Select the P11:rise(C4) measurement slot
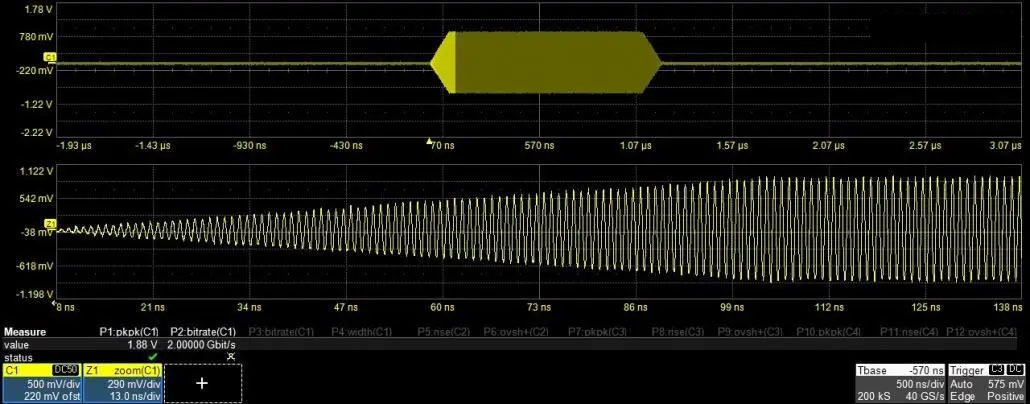1030x404 pixels. 909,332
